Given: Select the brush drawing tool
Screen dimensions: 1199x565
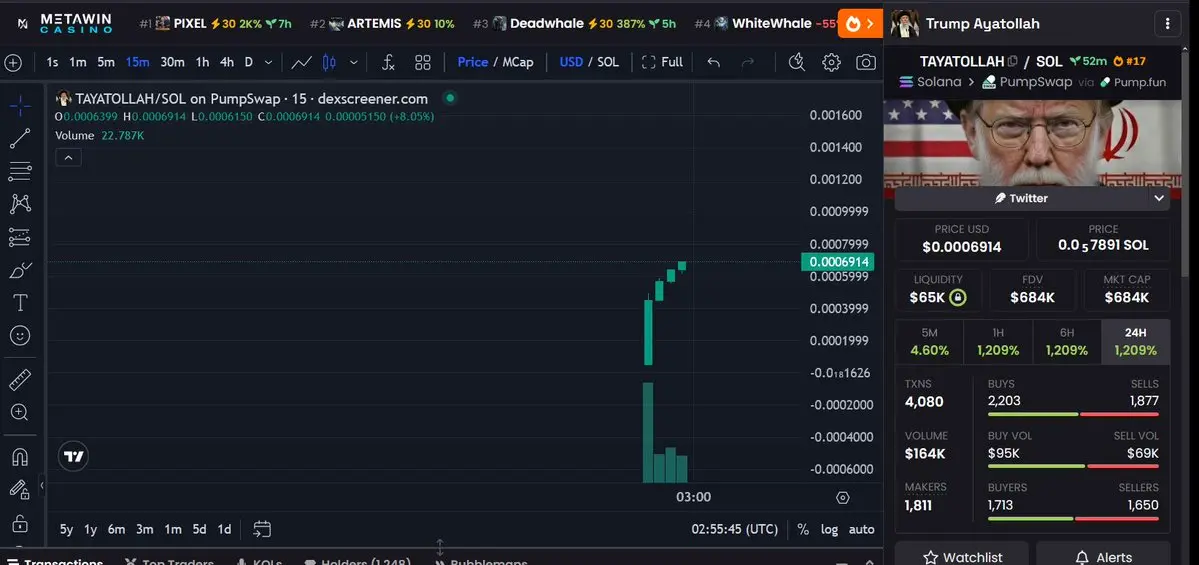Looking at the screenshot, I should coord(20,271).
